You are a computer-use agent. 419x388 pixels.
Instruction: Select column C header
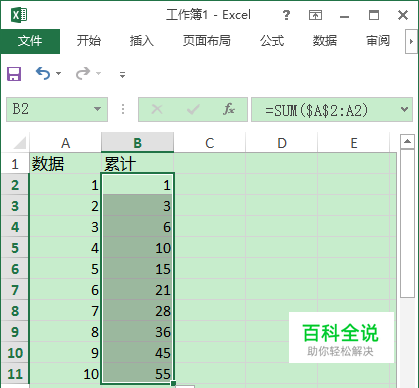coord(209,143)
